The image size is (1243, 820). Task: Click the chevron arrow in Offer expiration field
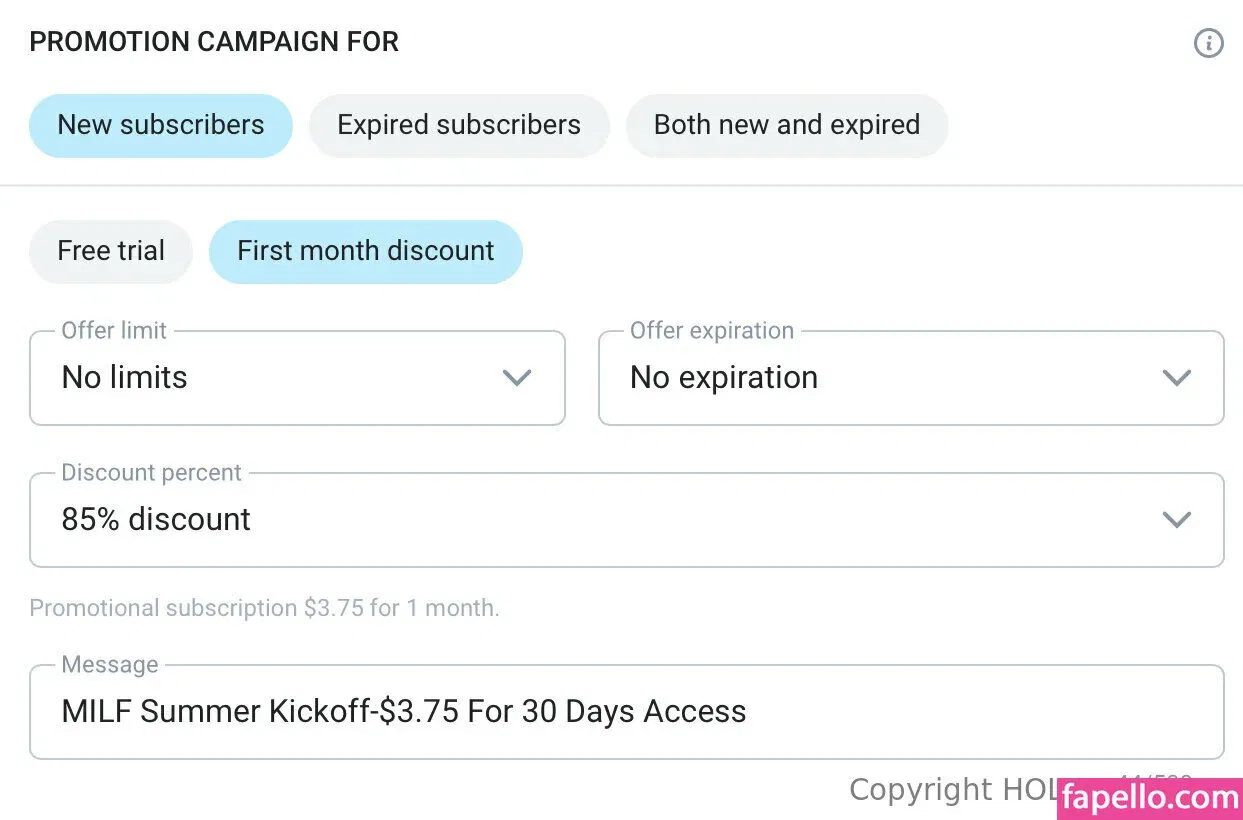tap(1176, 378)
